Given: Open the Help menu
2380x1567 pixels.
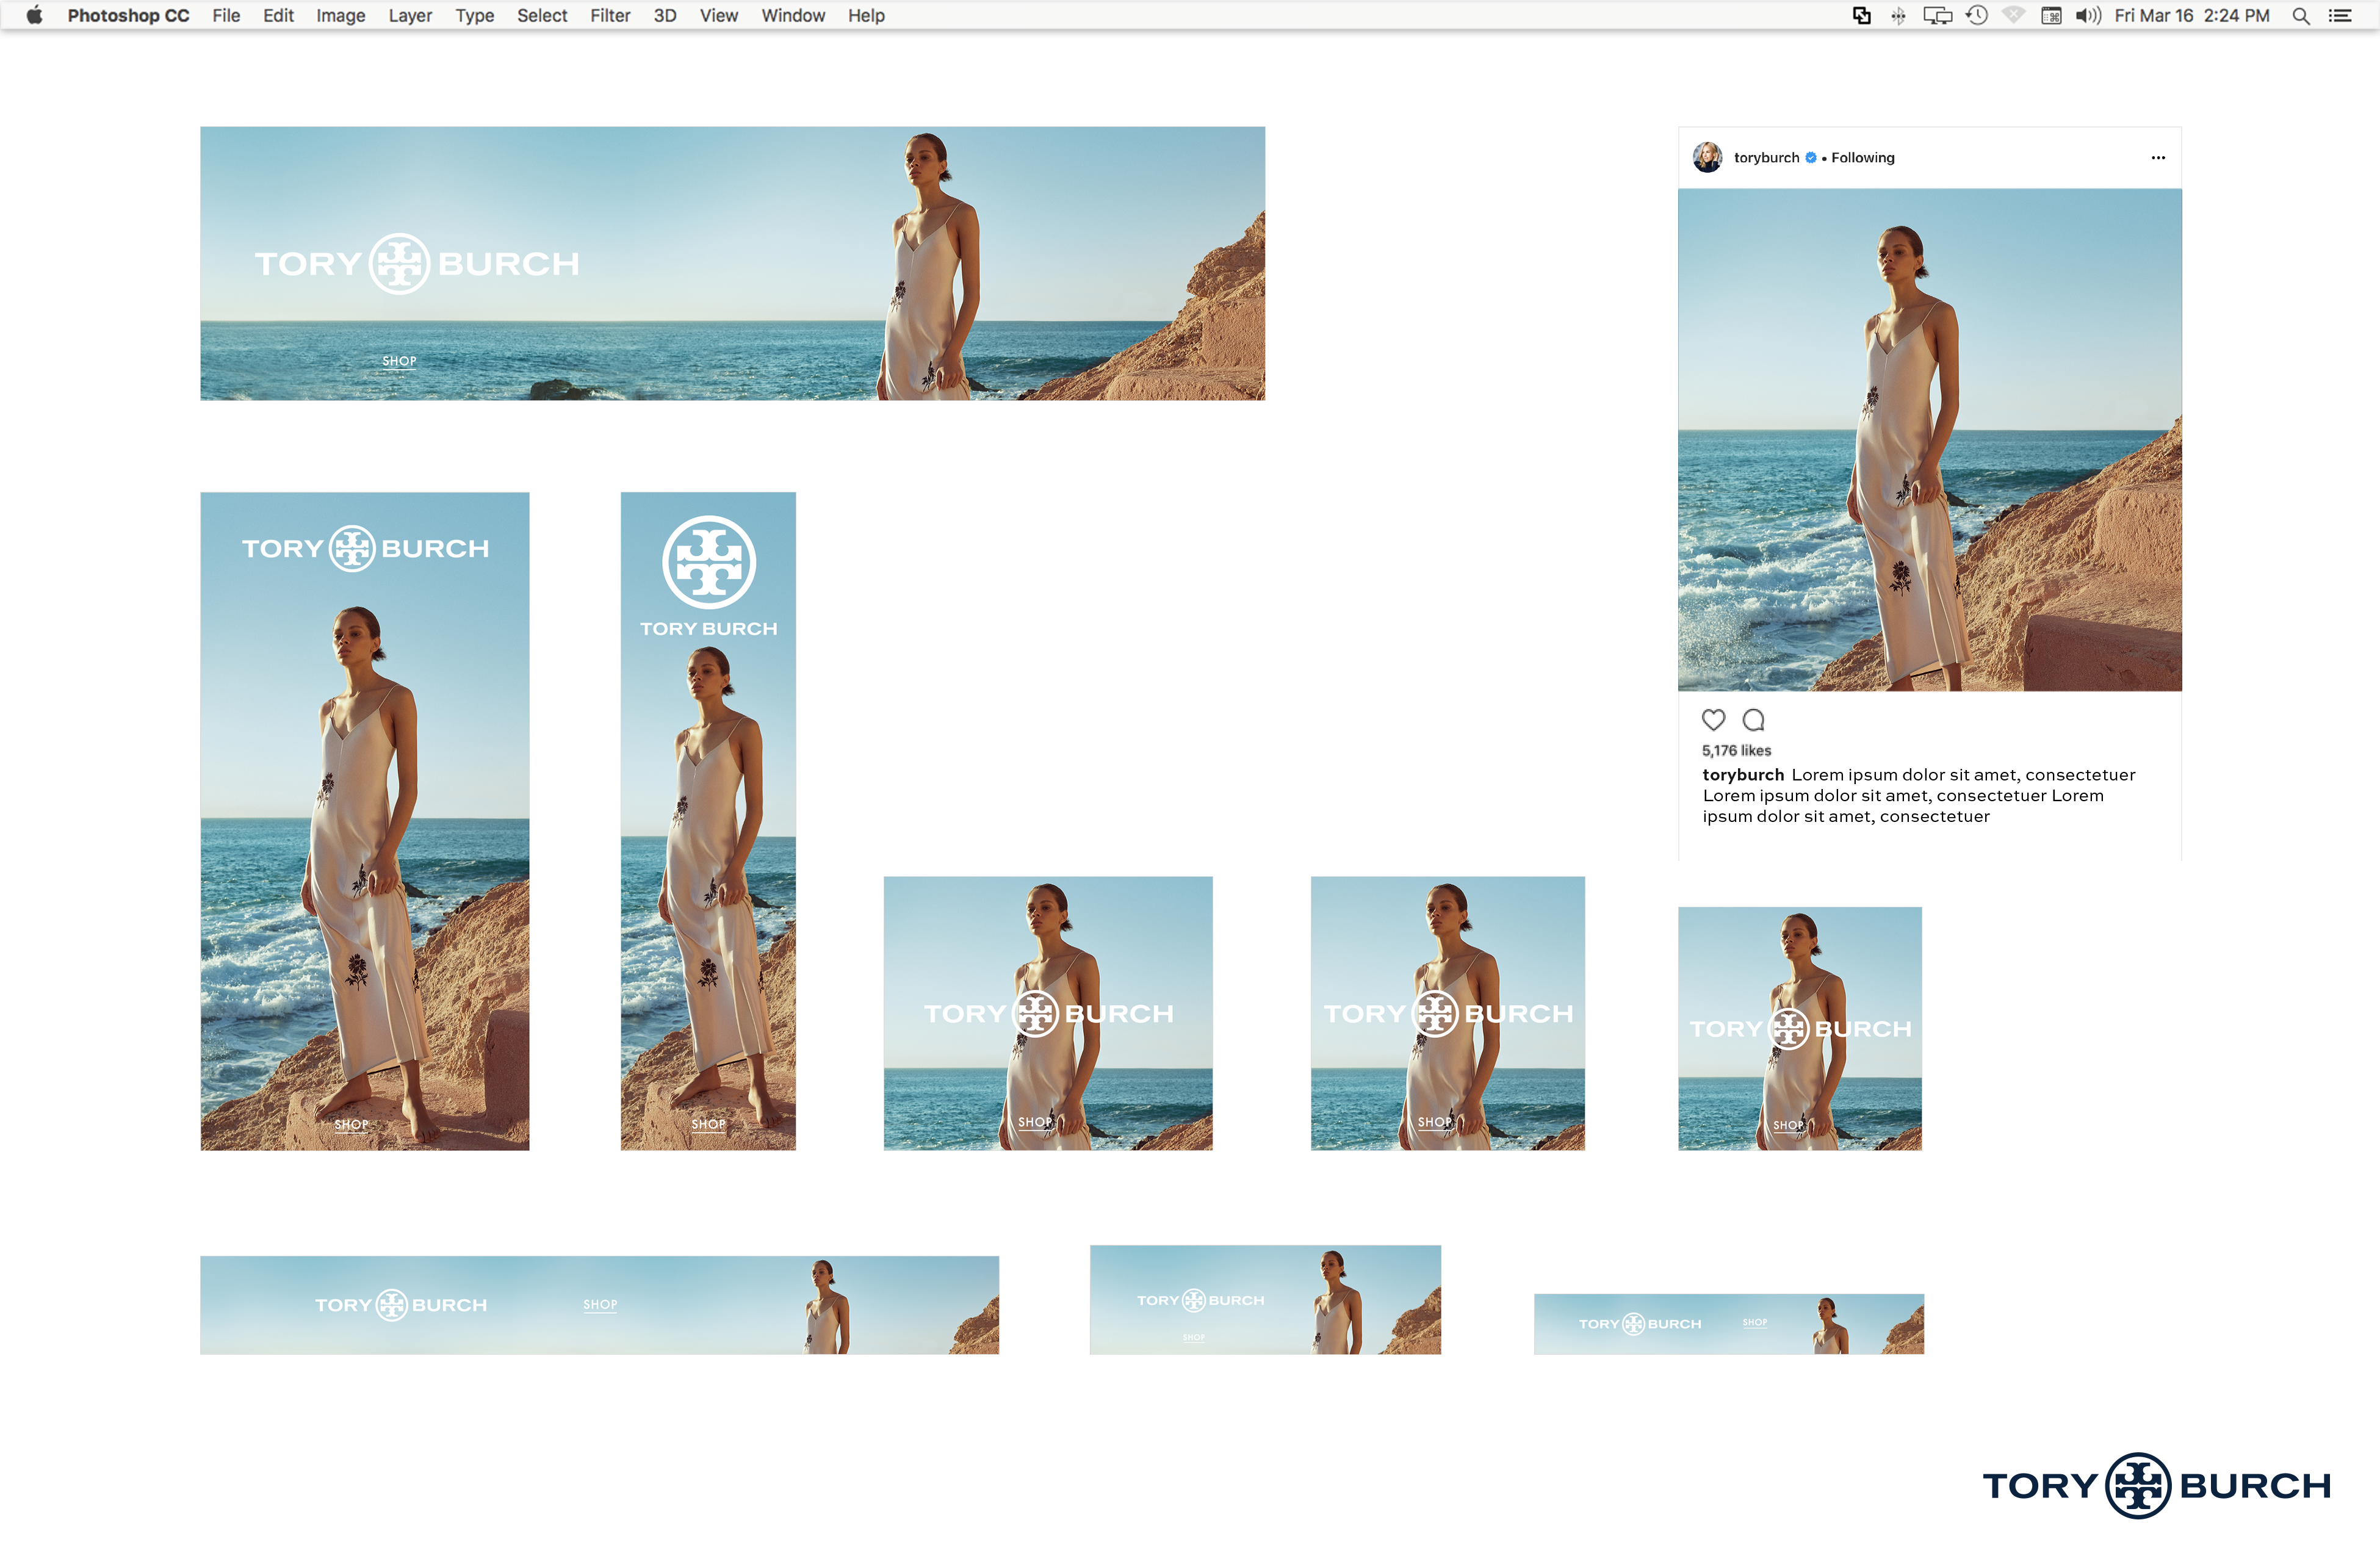Looking at the screenshot, I should tap(866, 15).
